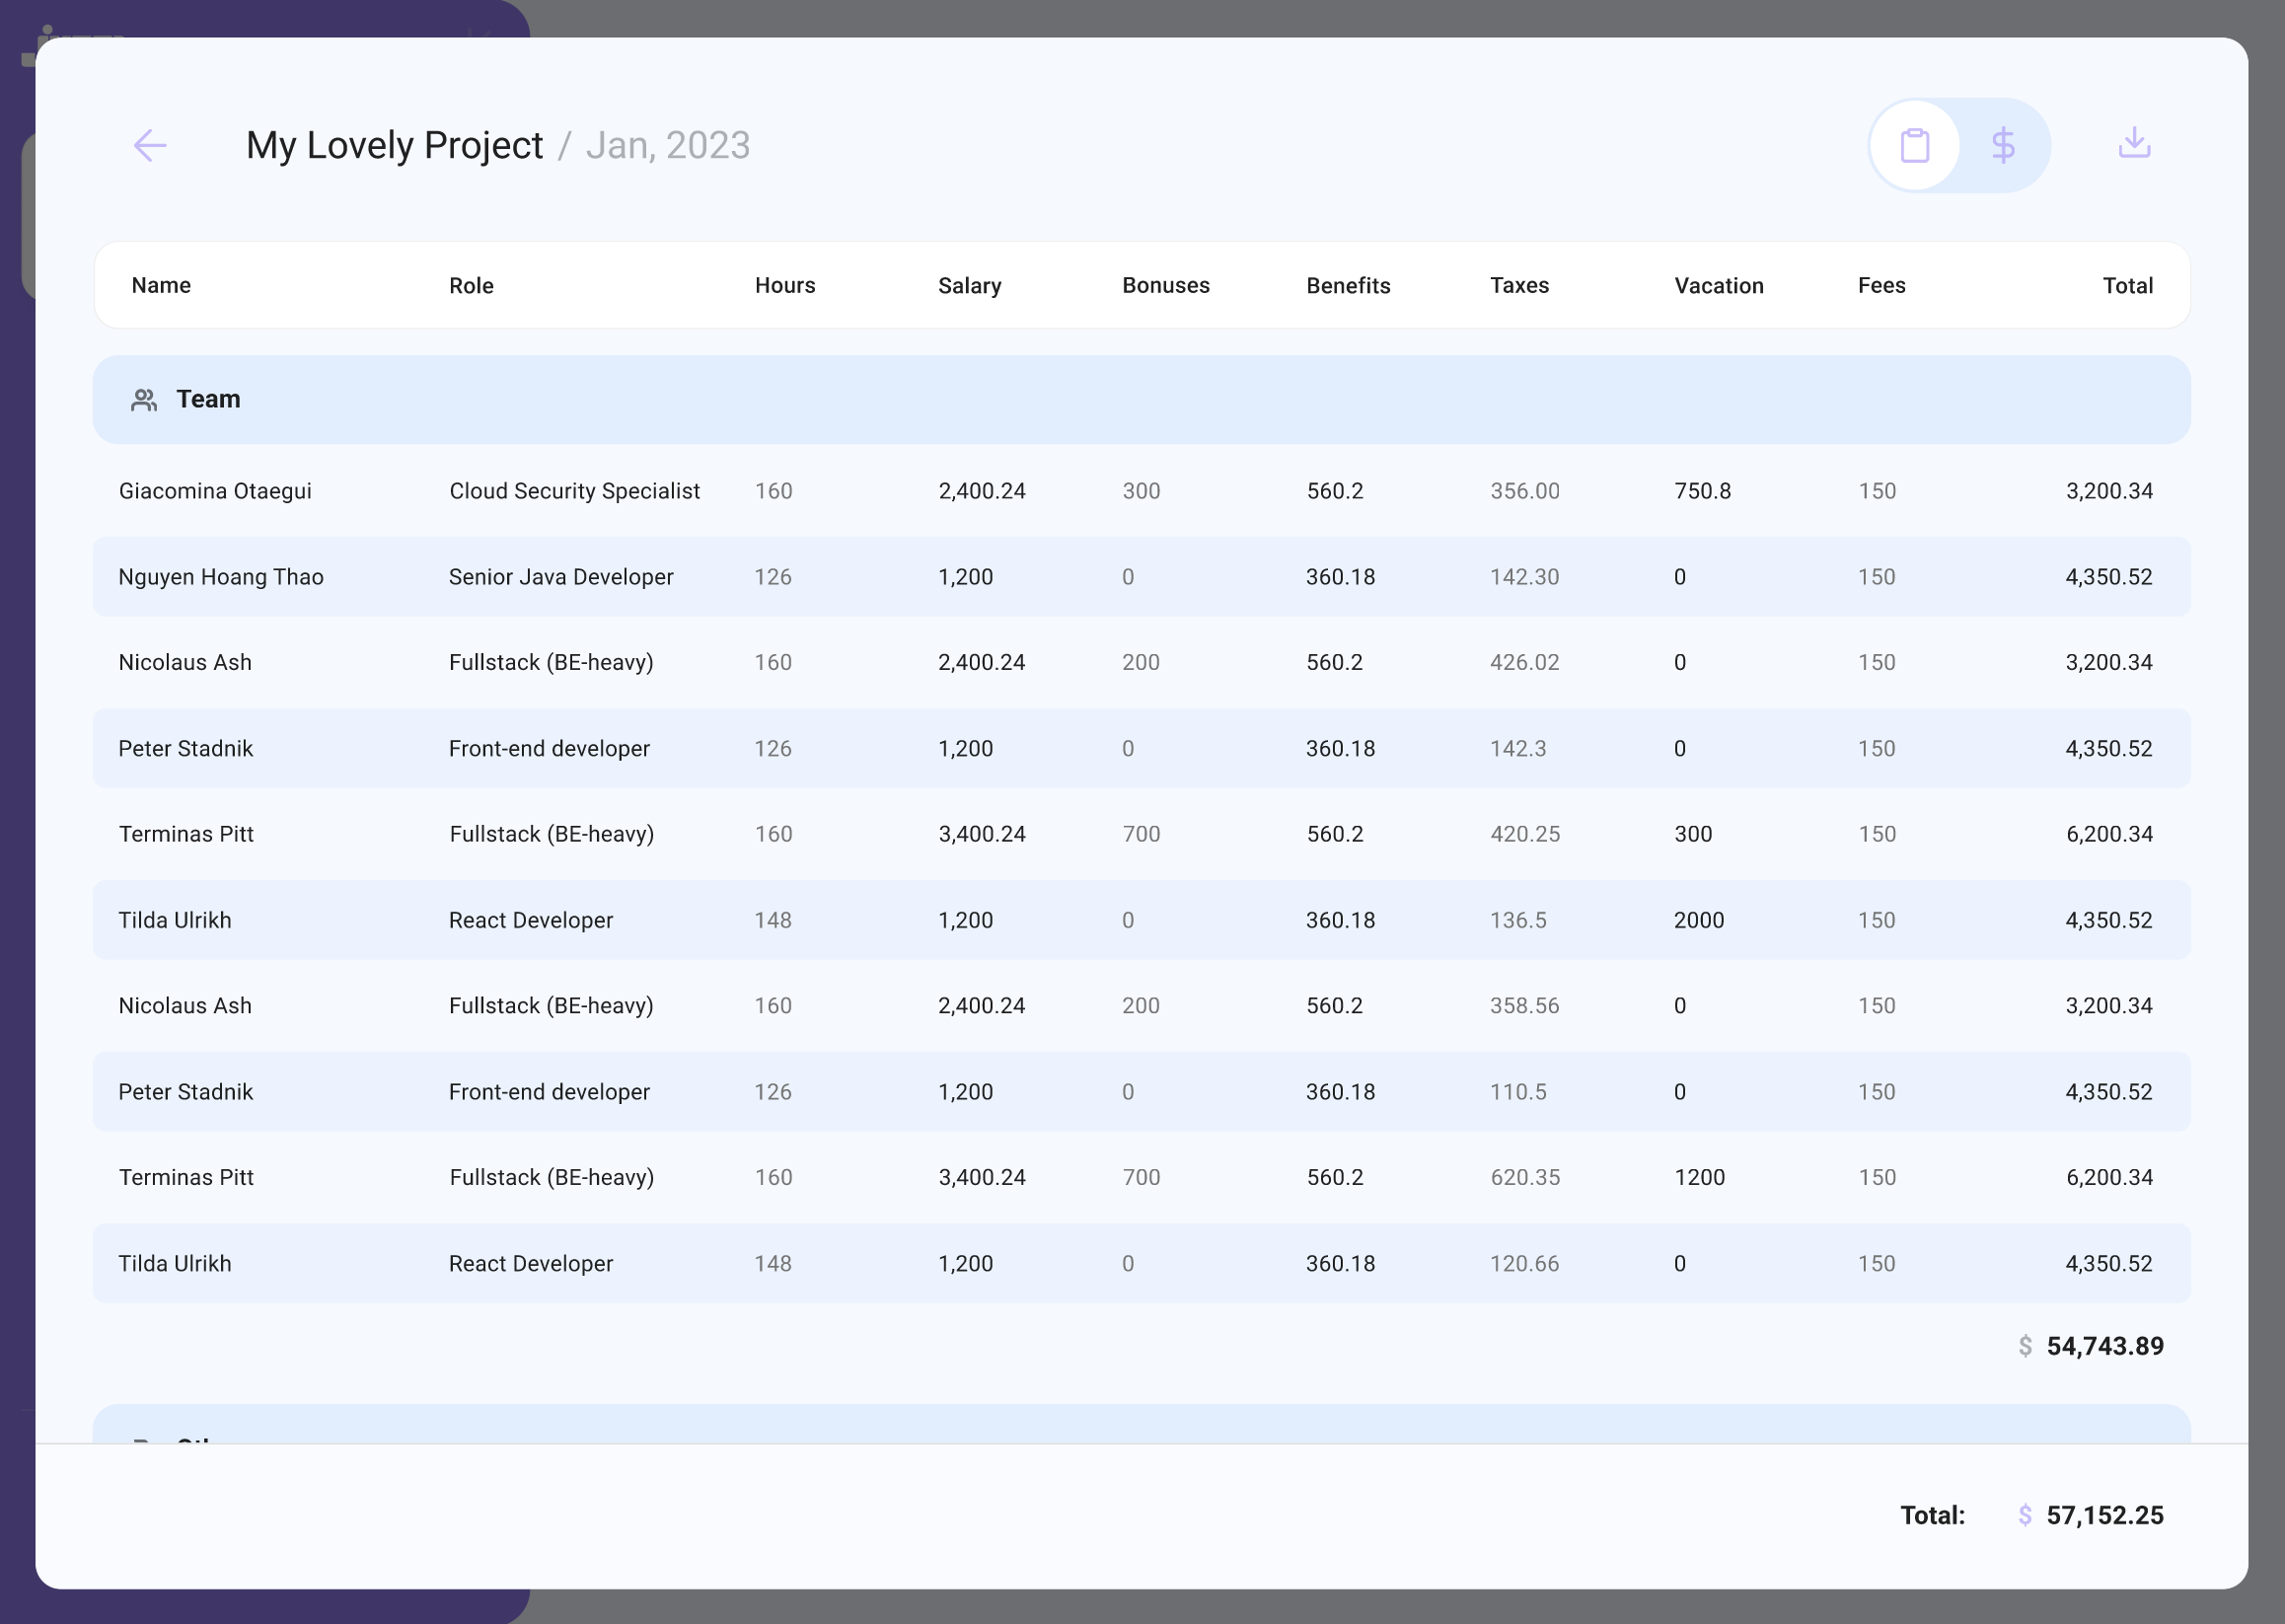
Task: Go back using the left arrow icon
Action: 150,146
